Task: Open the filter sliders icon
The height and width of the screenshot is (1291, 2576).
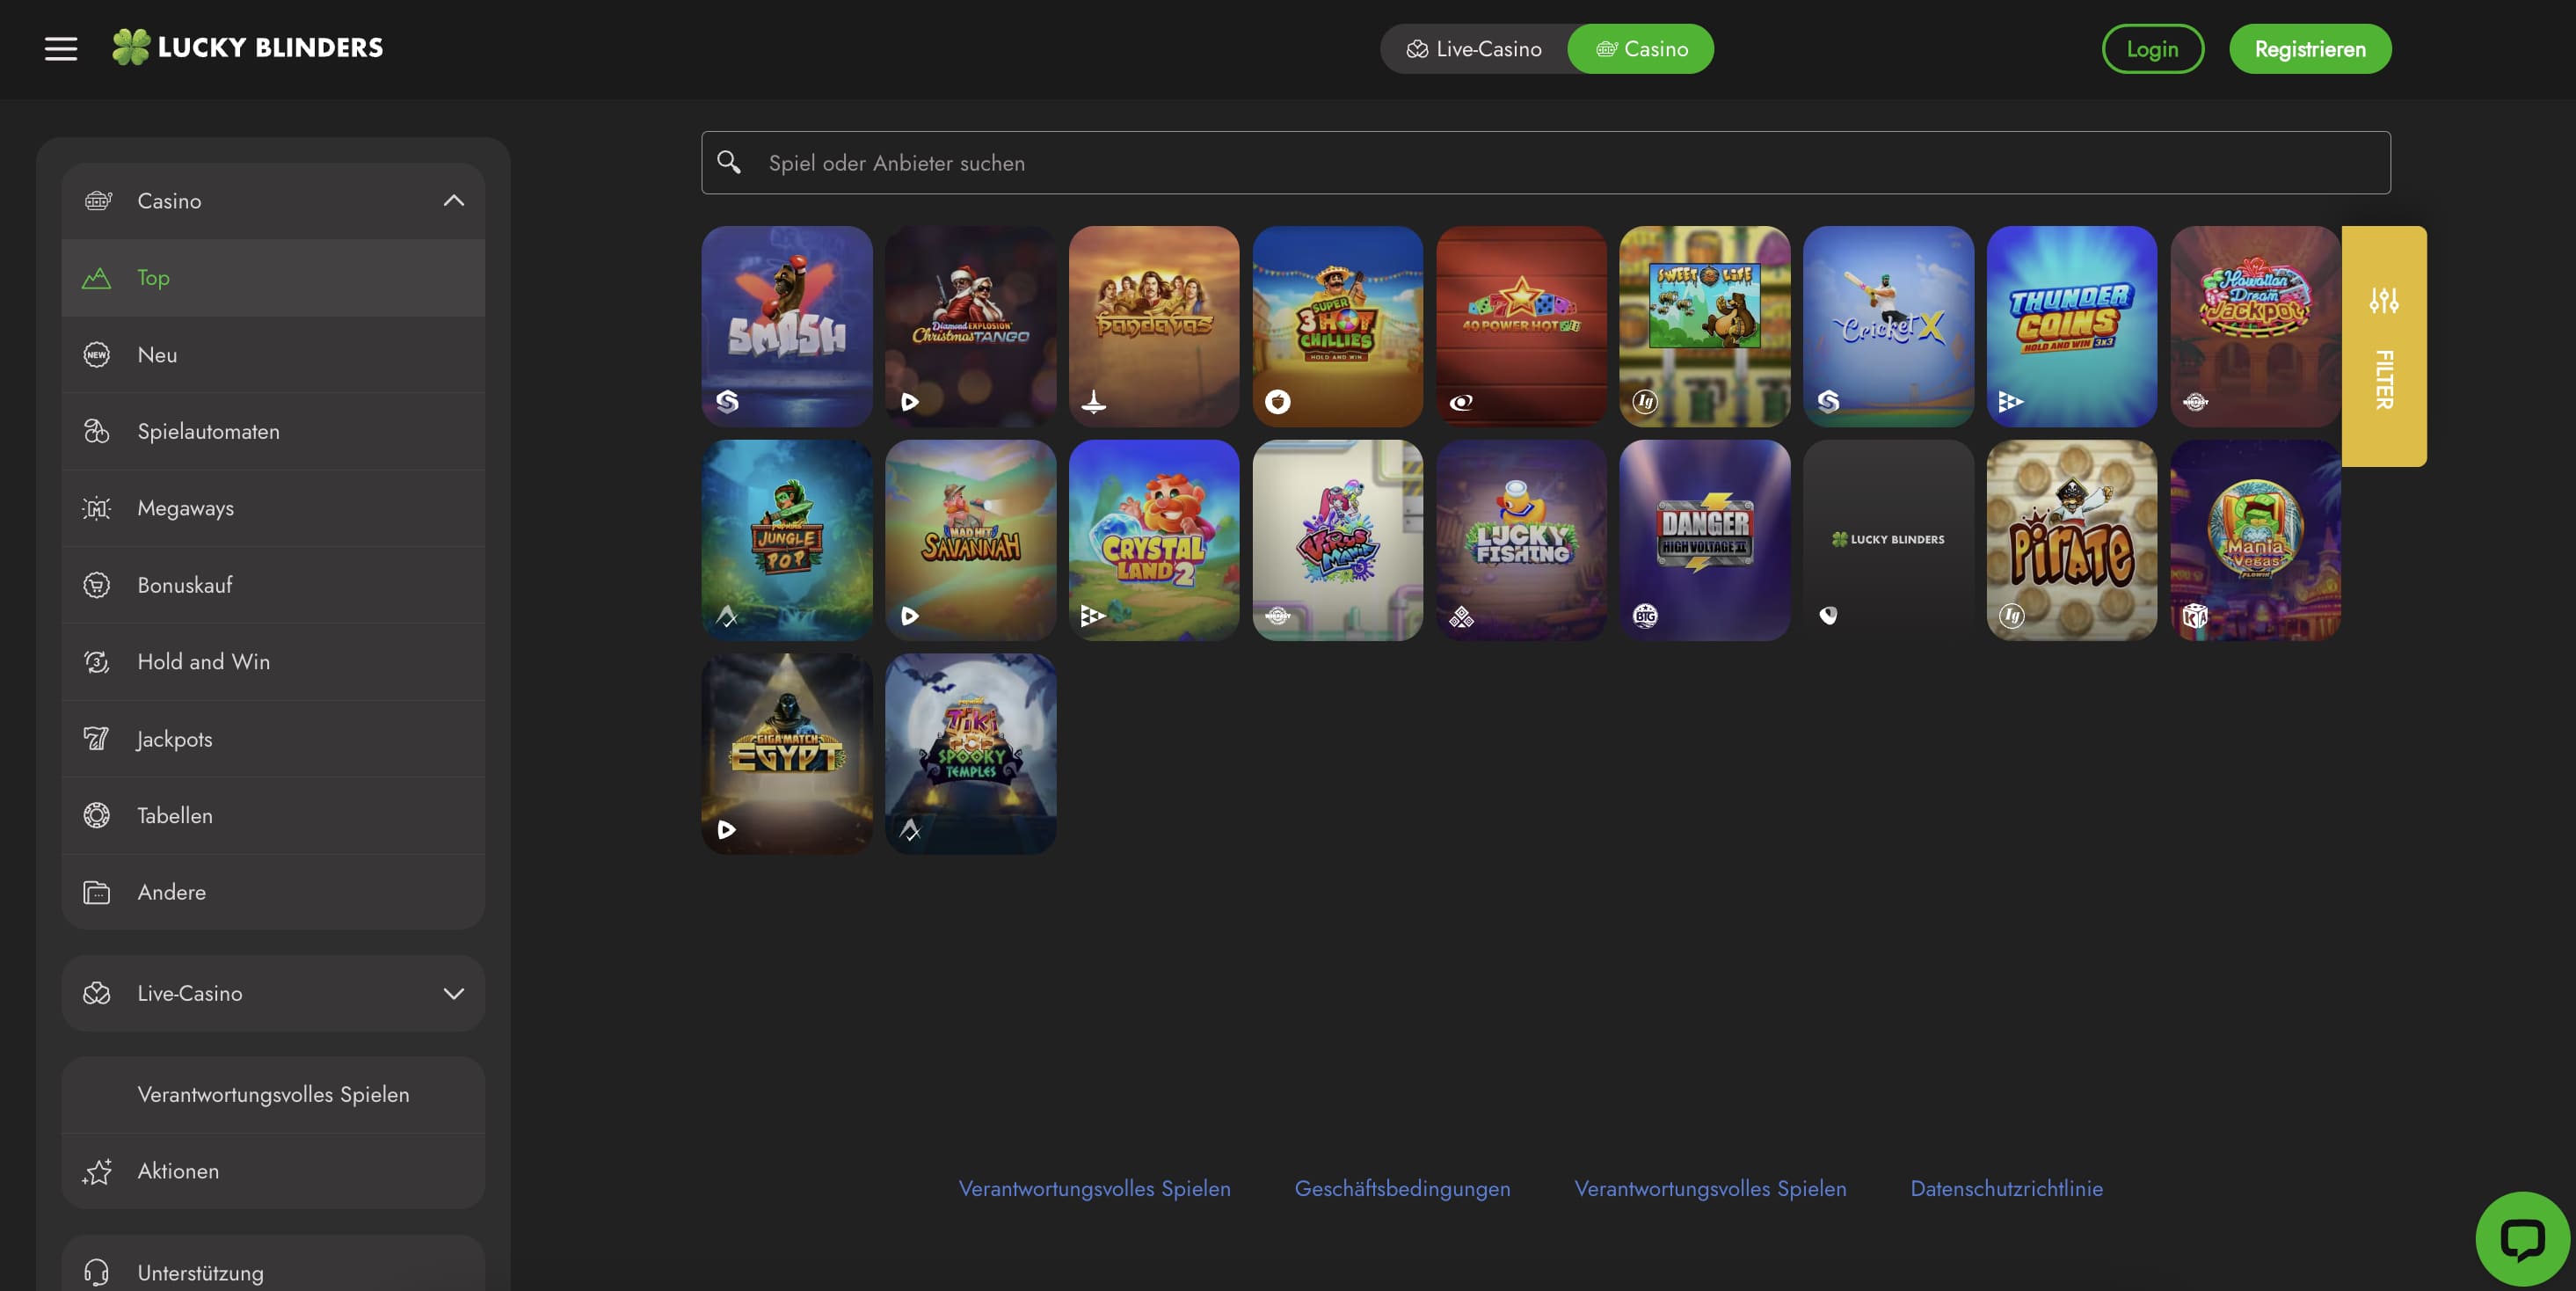Action: coord(2383,300)
